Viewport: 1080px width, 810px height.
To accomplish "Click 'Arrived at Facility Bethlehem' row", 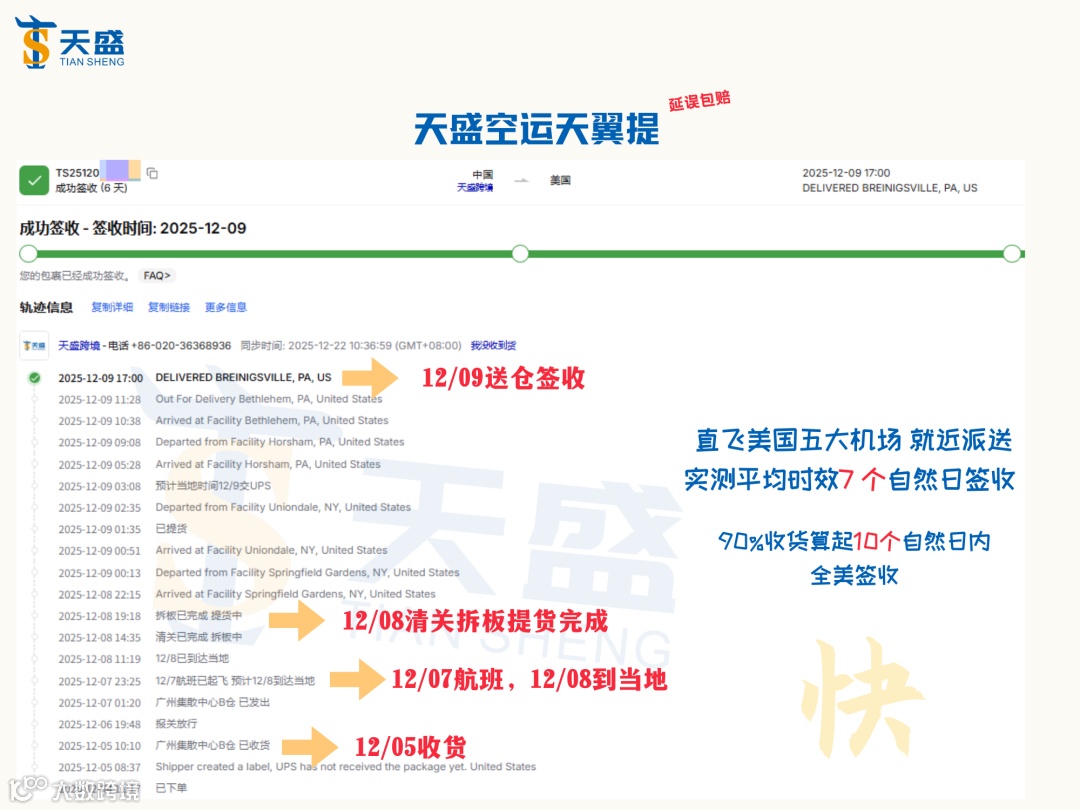I will point(223,421).
